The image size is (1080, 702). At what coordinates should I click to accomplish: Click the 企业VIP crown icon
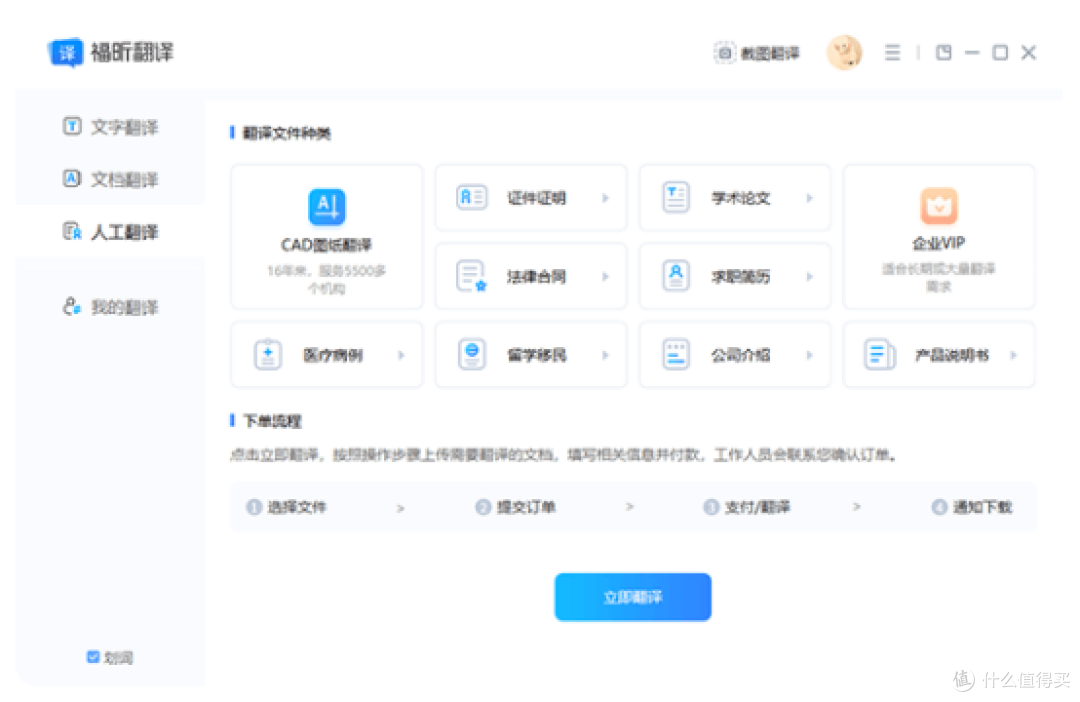click(939, 206)
